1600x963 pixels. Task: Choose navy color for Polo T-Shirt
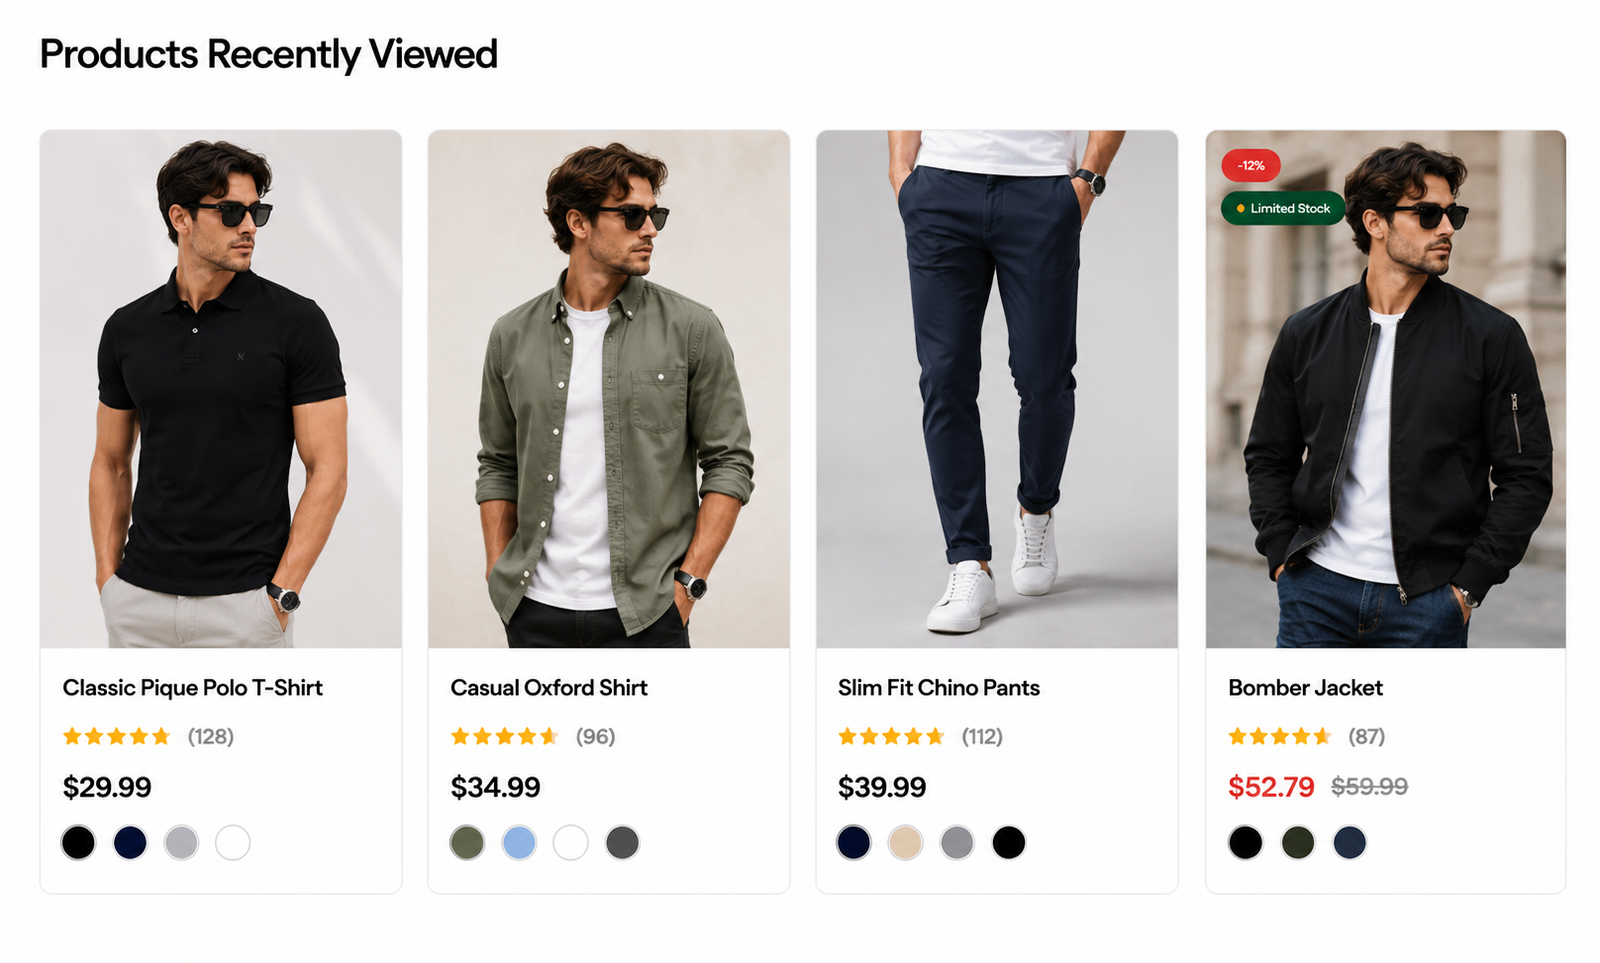click(x=130, y=842)
